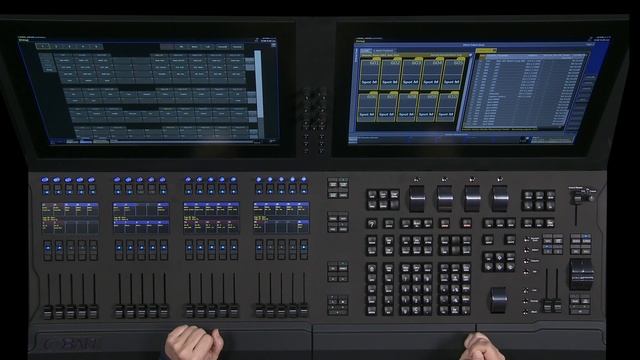Click first blue rotary knob in leftmost bank
Viewport: 640px width, 360px height.
pyautogui.click(x=45, y=180)
